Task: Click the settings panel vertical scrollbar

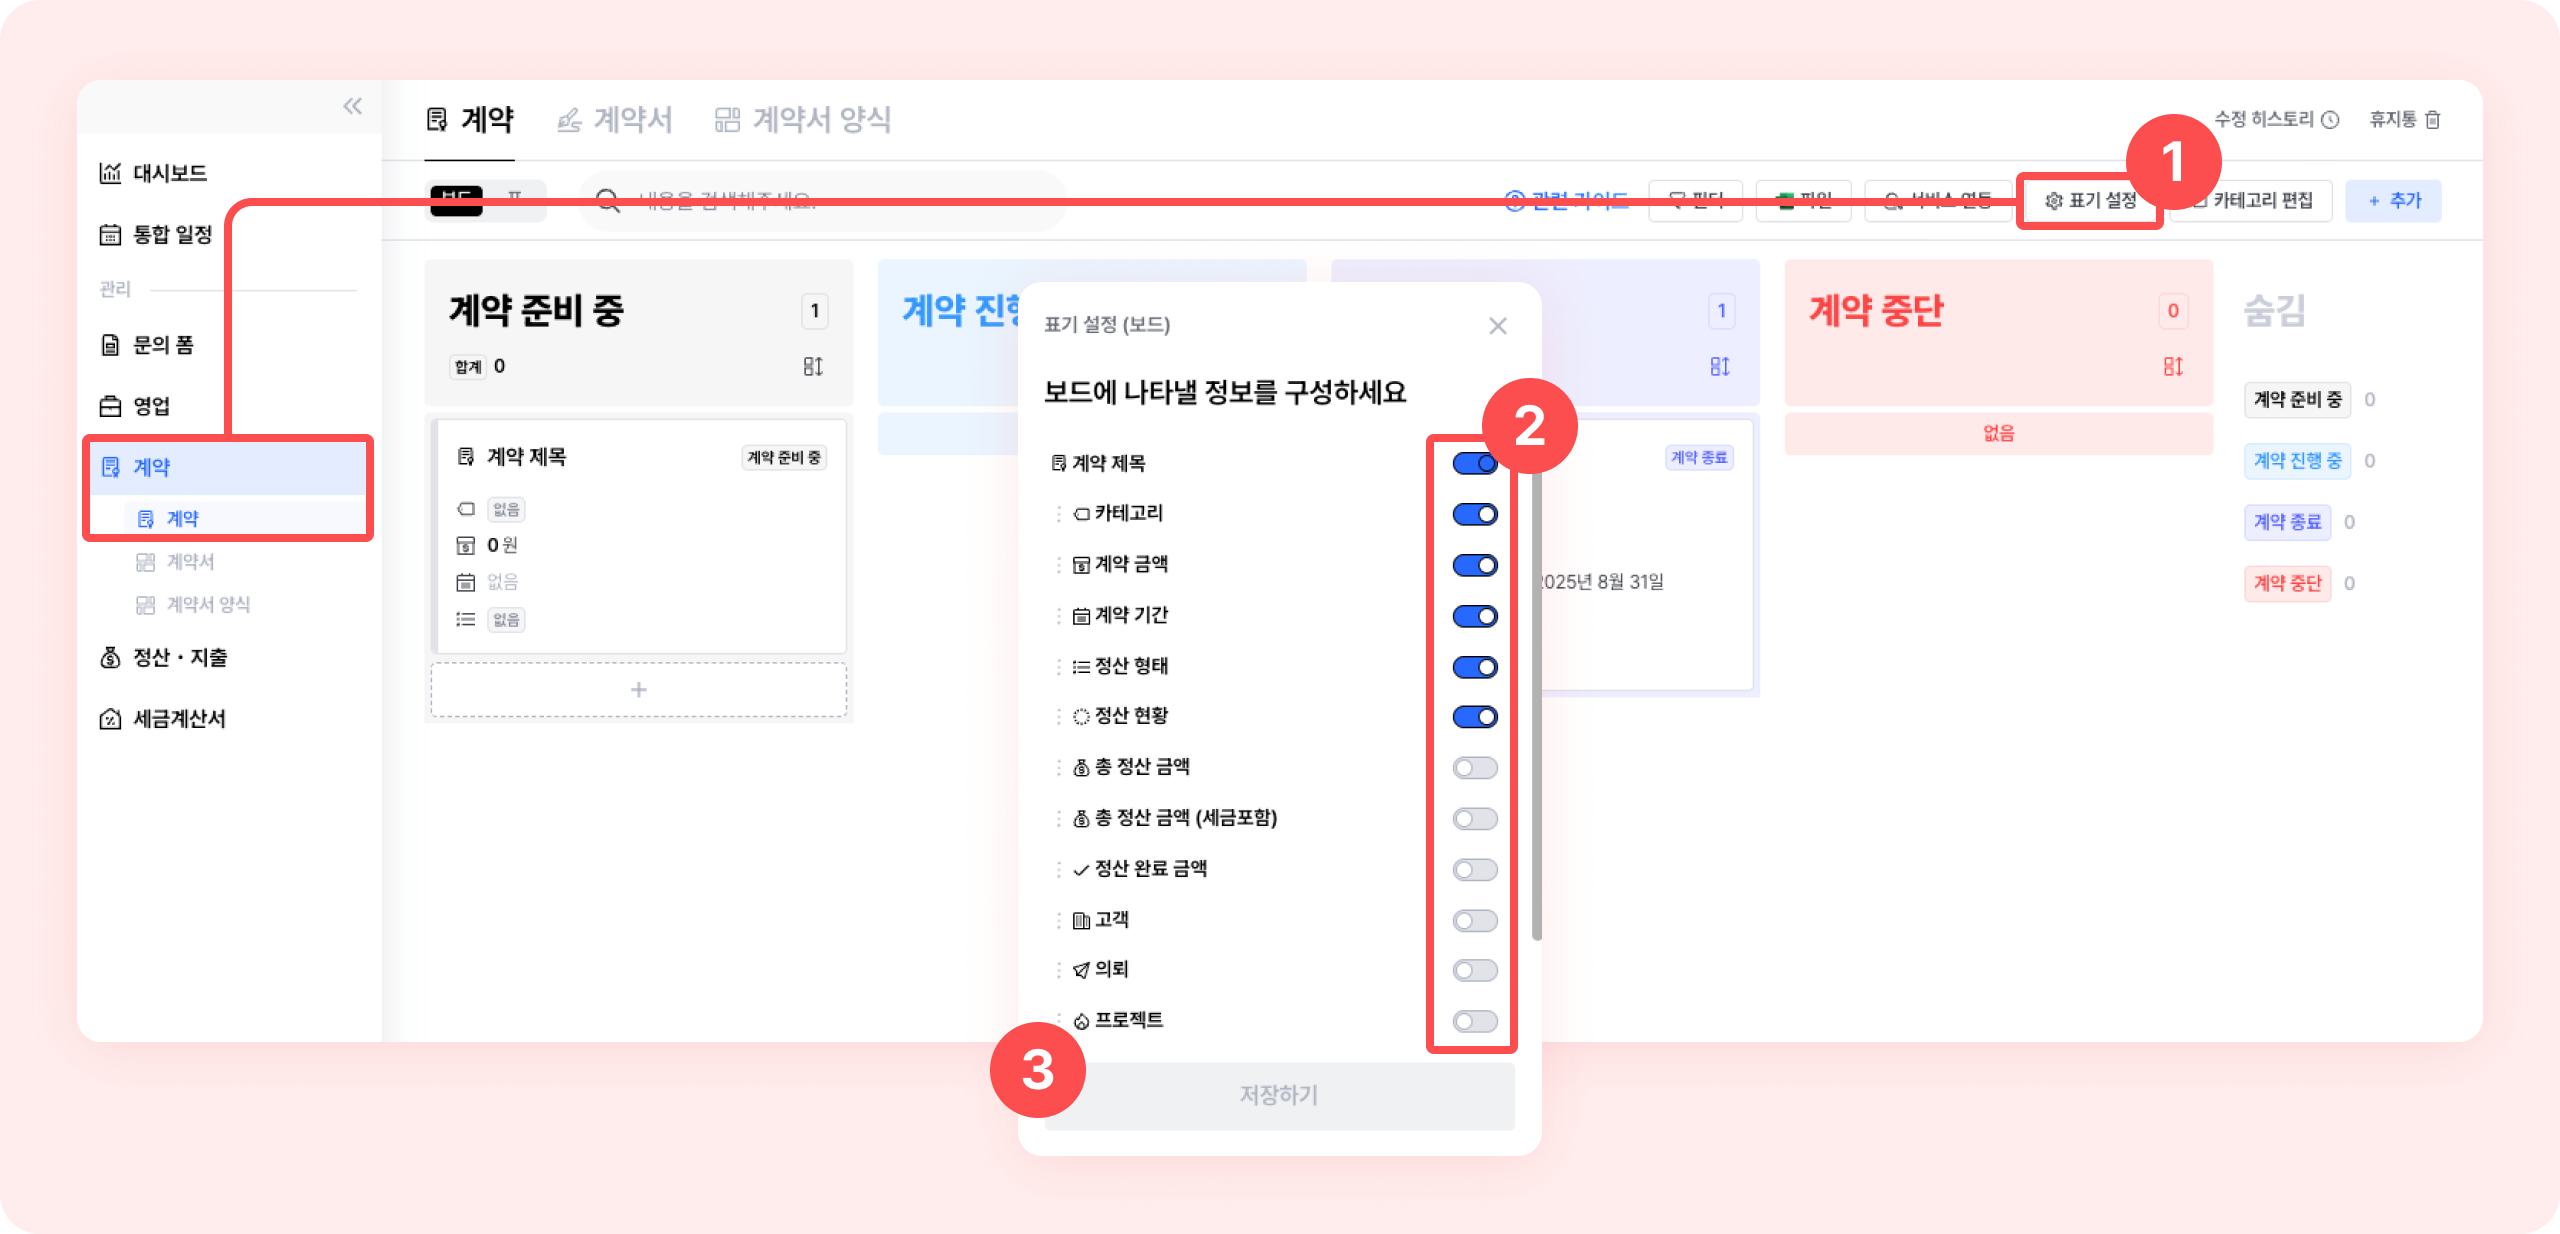Action: click(x=1536, y=700)
